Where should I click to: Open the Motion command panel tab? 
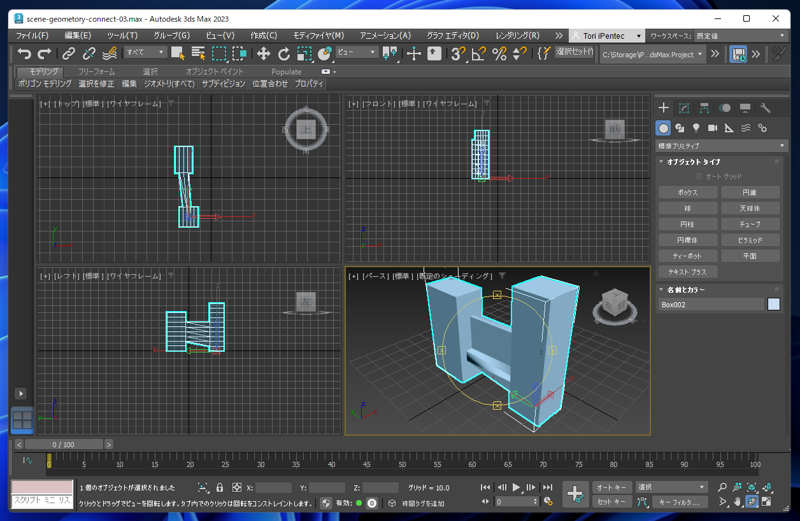(724, 108)
